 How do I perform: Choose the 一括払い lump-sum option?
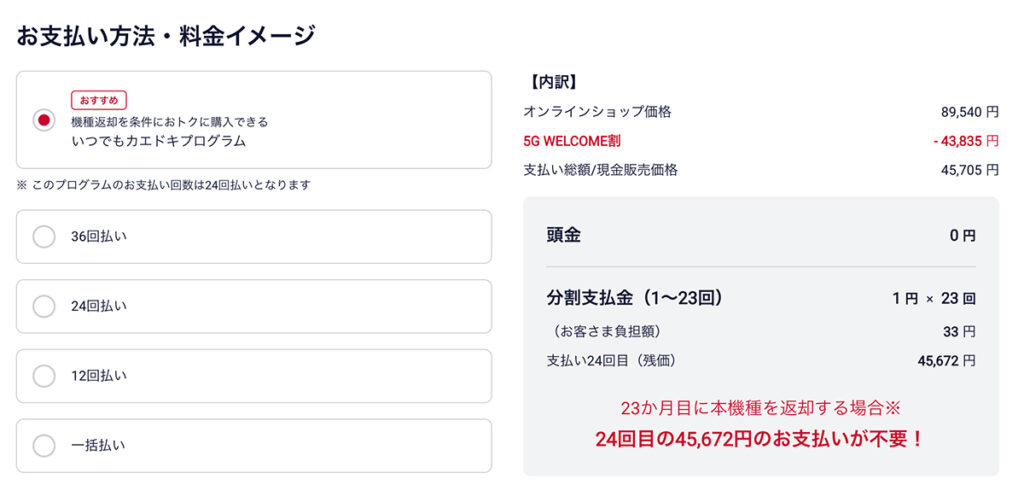[x=43, y=445]
